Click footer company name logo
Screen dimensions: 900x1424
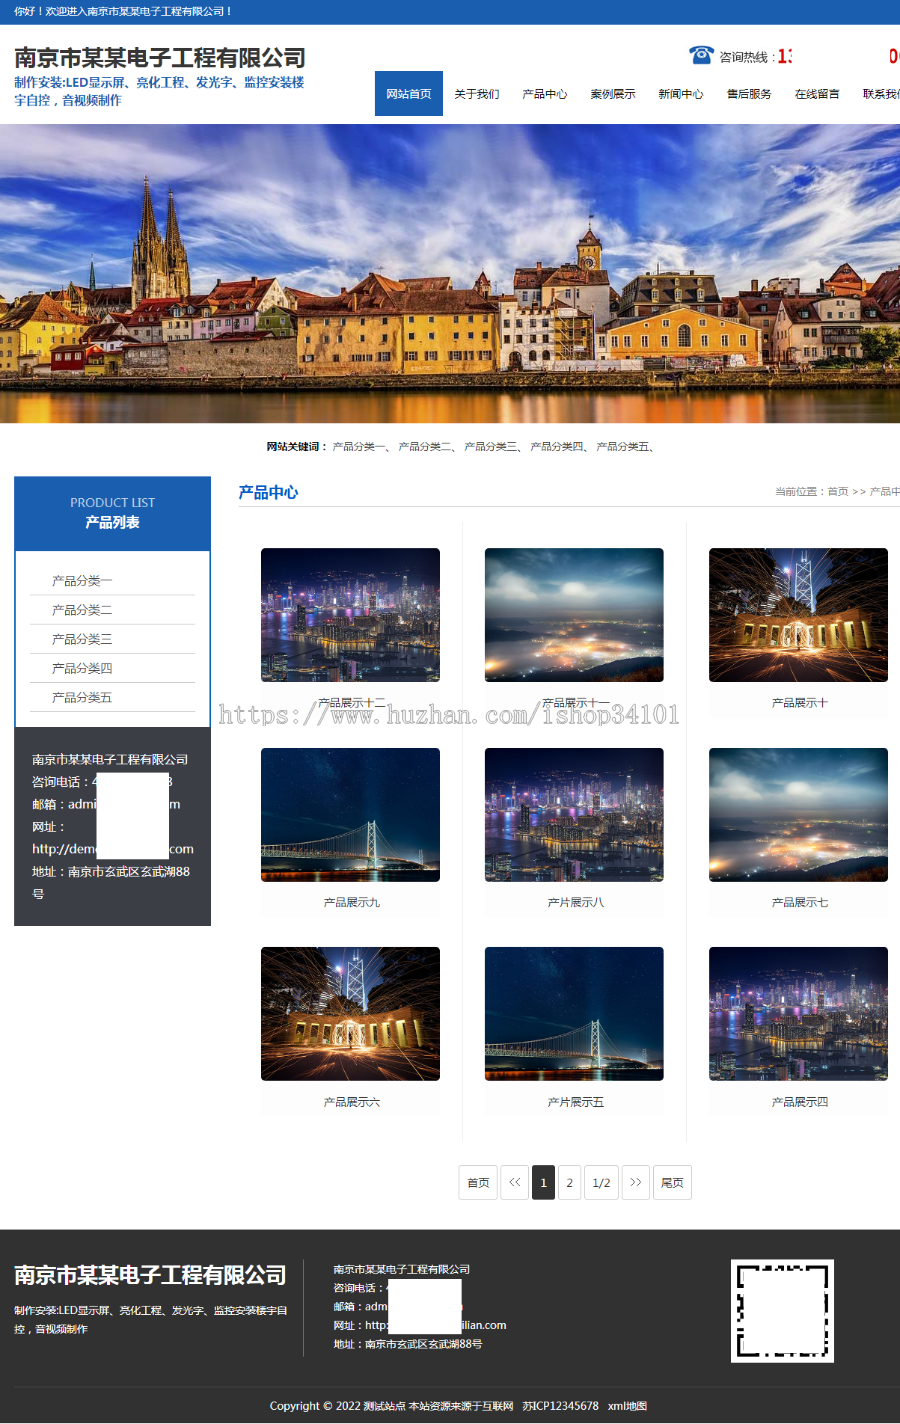point(150,1275)
